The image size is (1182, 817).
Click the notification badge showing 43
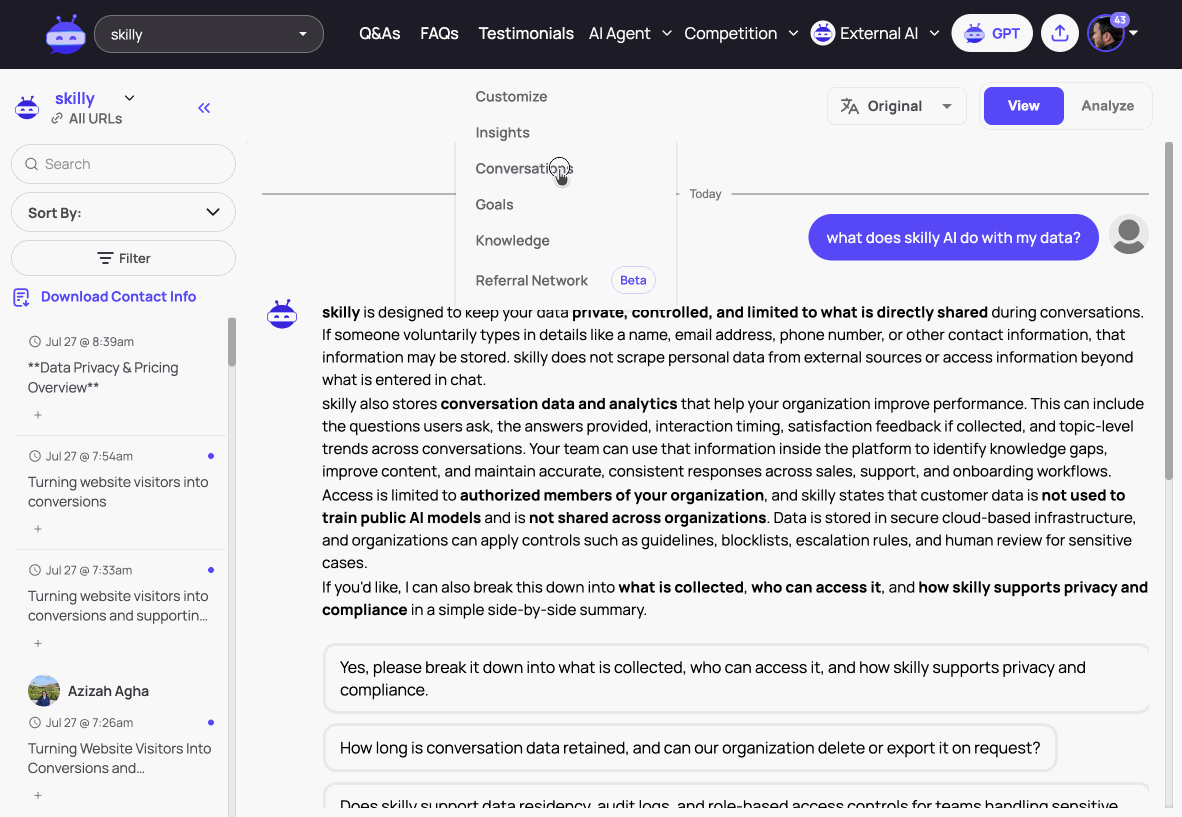coord(1119,20)
